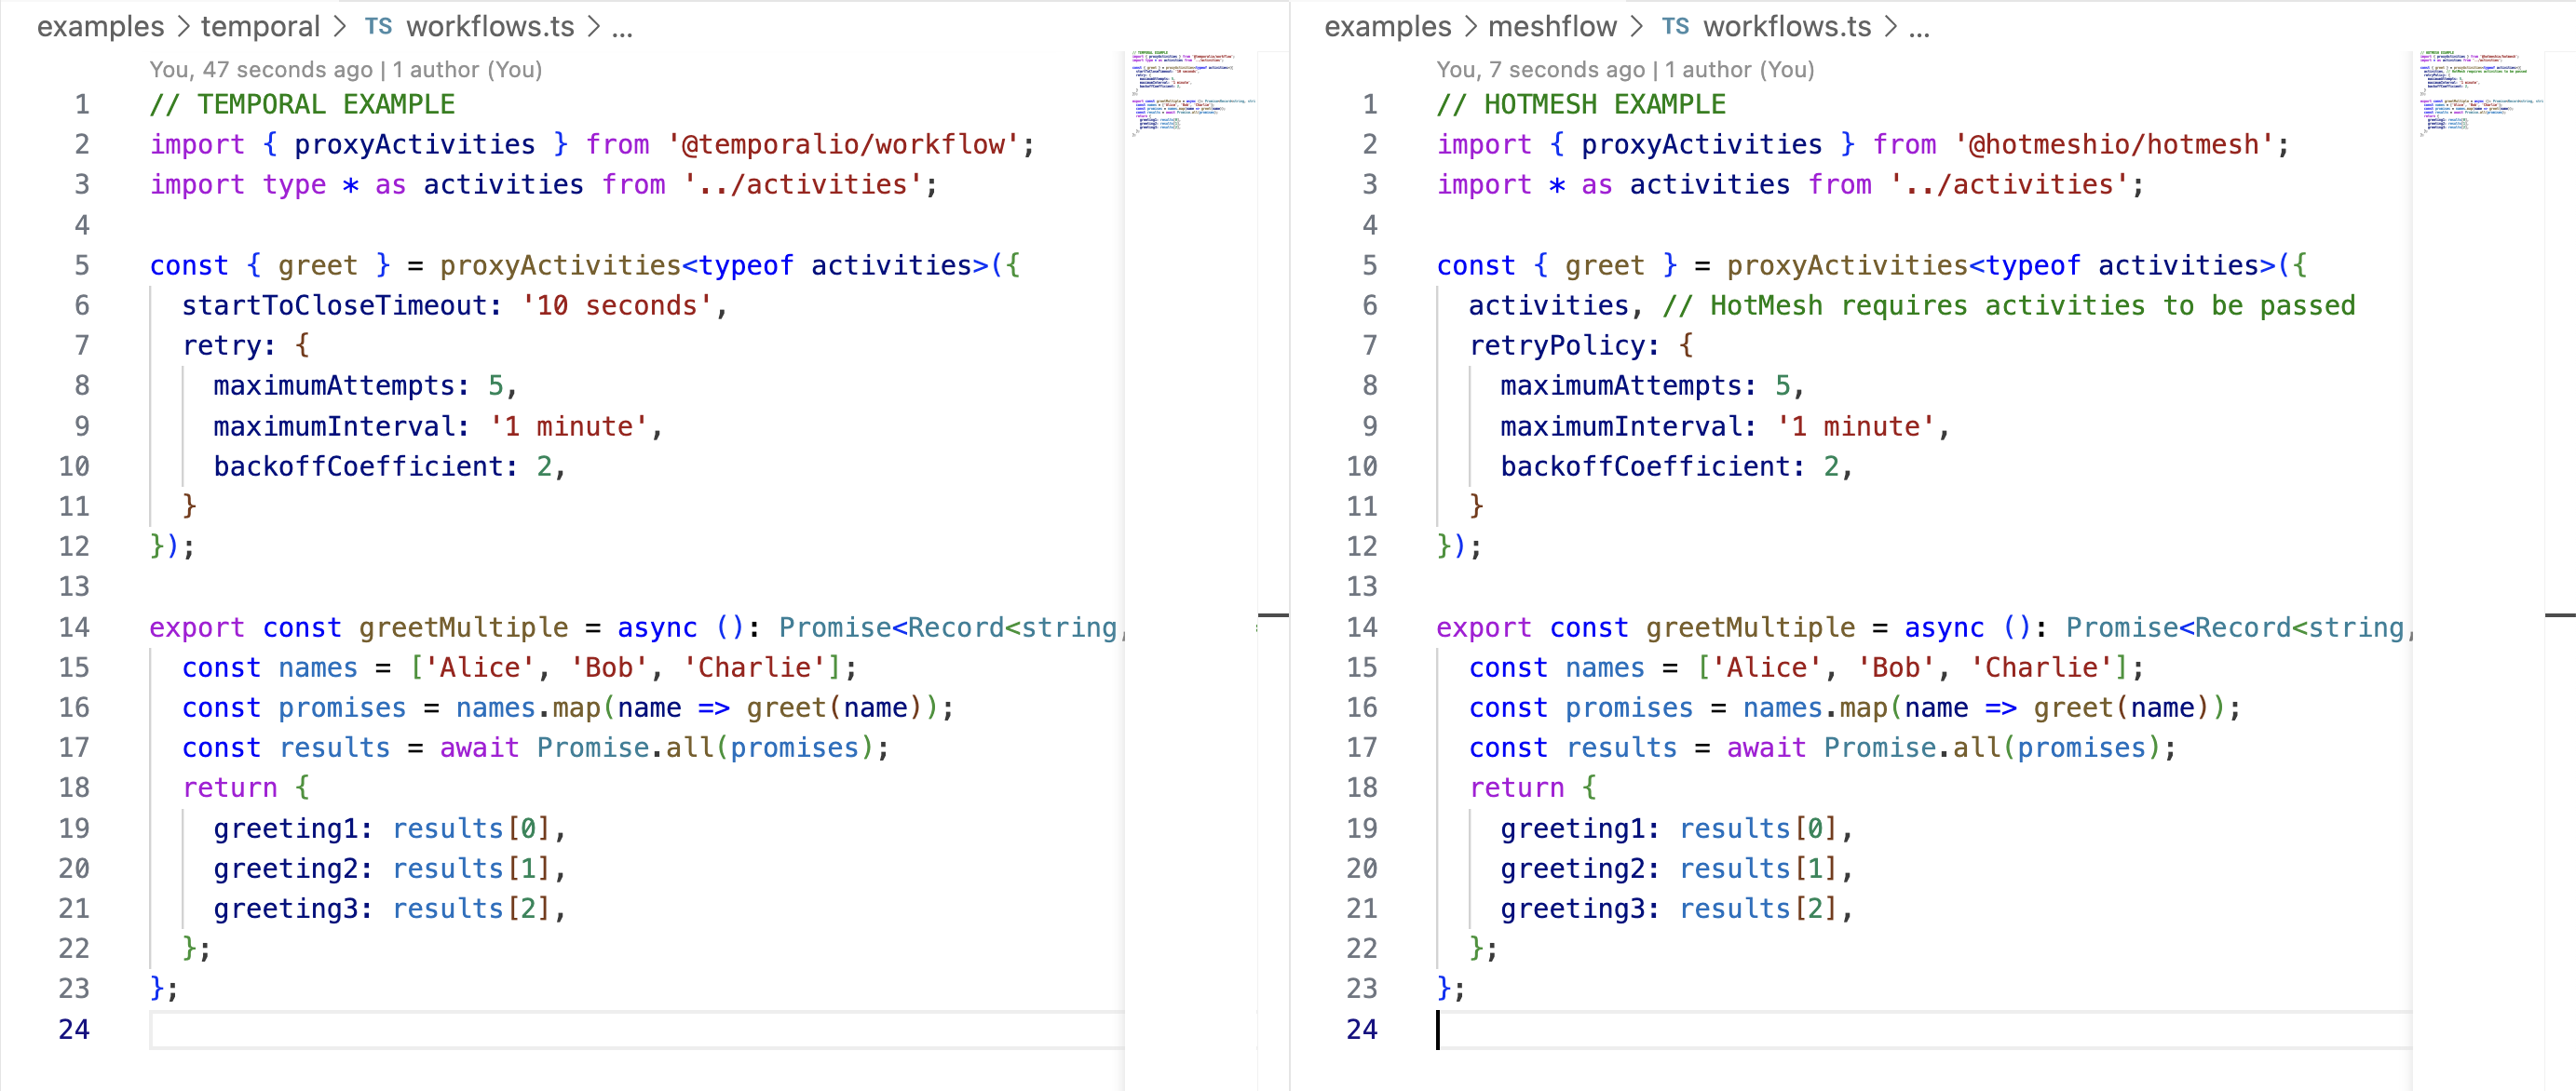Screen dimensions: 2576x1091
Task: Open 'temporal' breadcrumb folder
Action: click(260, 26)
